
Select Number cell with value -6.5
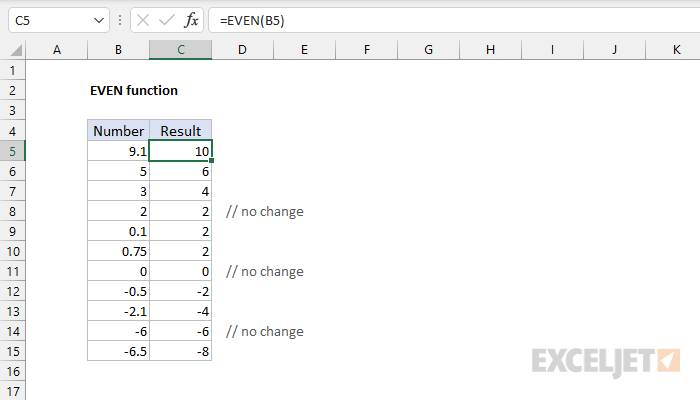click(x=118, y=351)
